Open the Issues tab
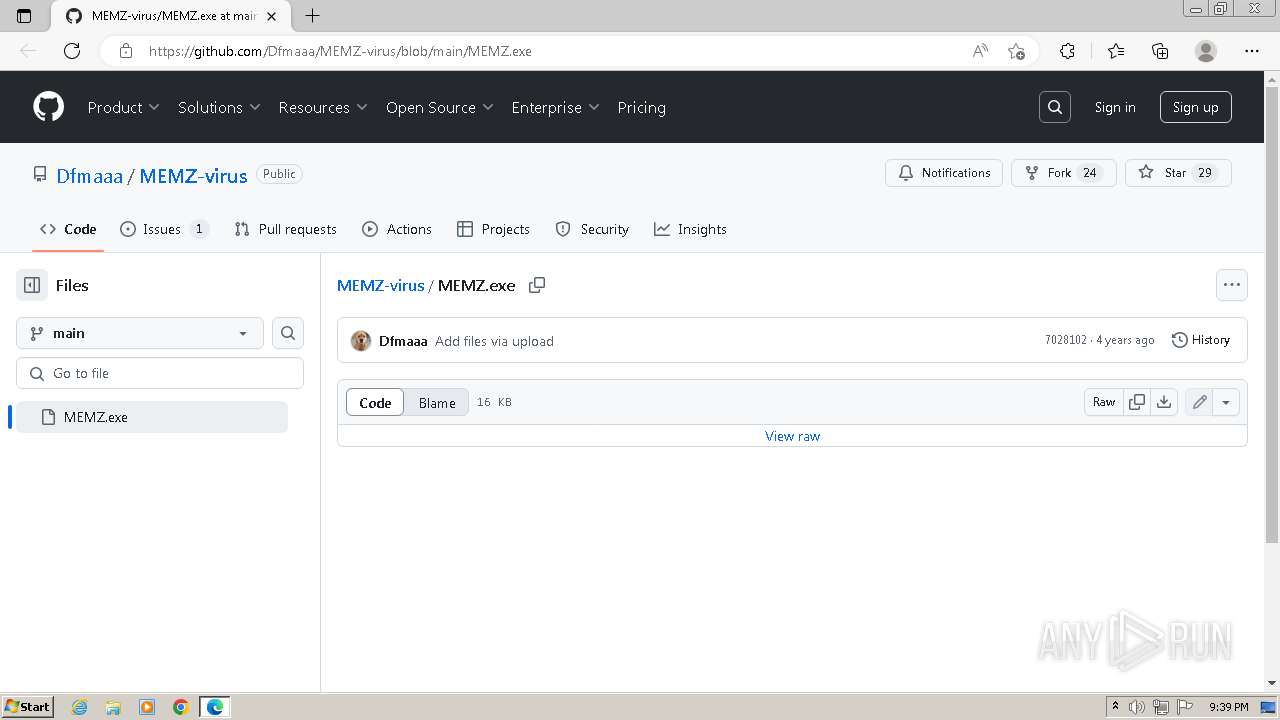1280x720 pixels. [x=164, y=229]
